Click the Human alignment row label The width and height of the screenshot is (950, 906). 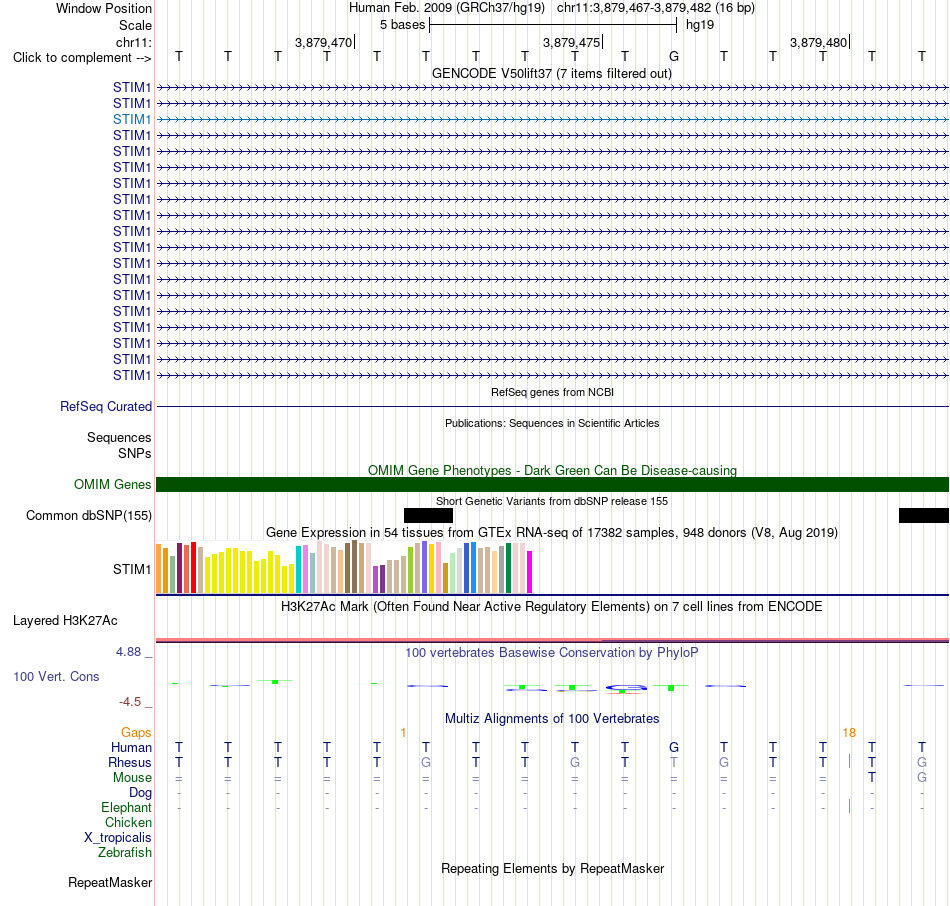(x=131, y=748)
